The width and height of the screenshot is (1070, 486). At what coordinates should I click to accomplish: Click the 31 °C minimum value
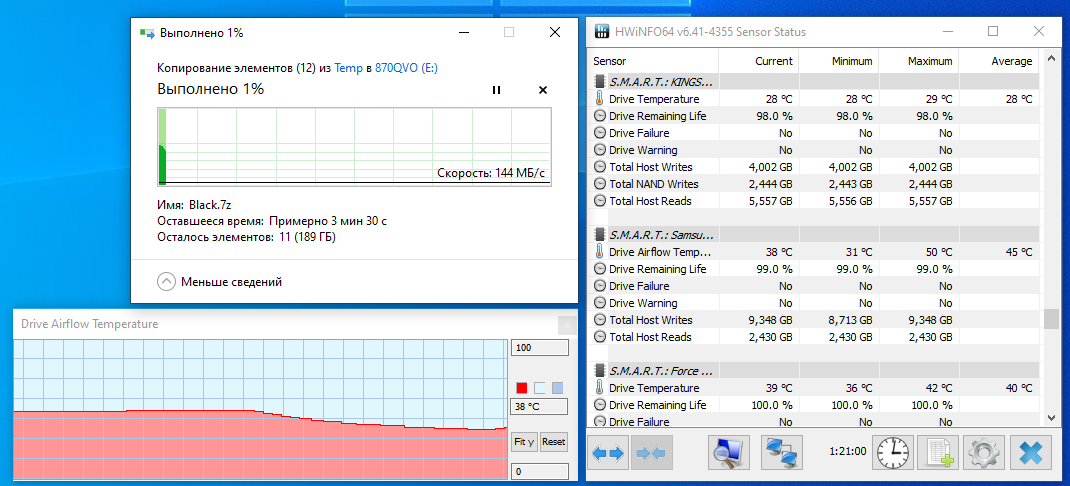click(857, 252)
